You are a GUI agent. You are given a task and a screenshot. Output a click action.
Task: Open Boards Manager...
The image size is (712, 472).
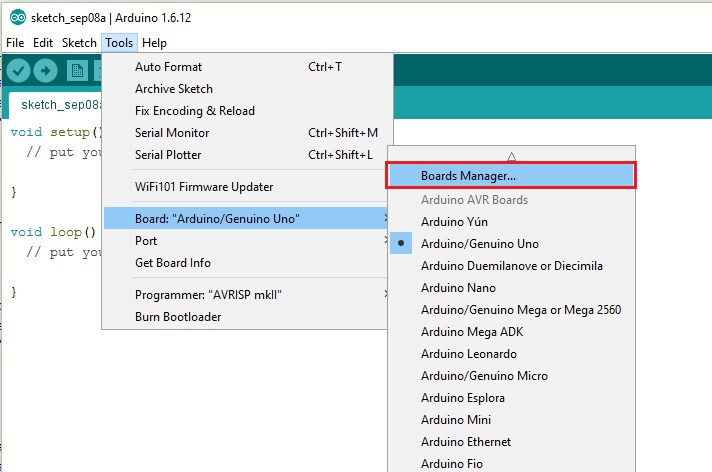point(511,175)
